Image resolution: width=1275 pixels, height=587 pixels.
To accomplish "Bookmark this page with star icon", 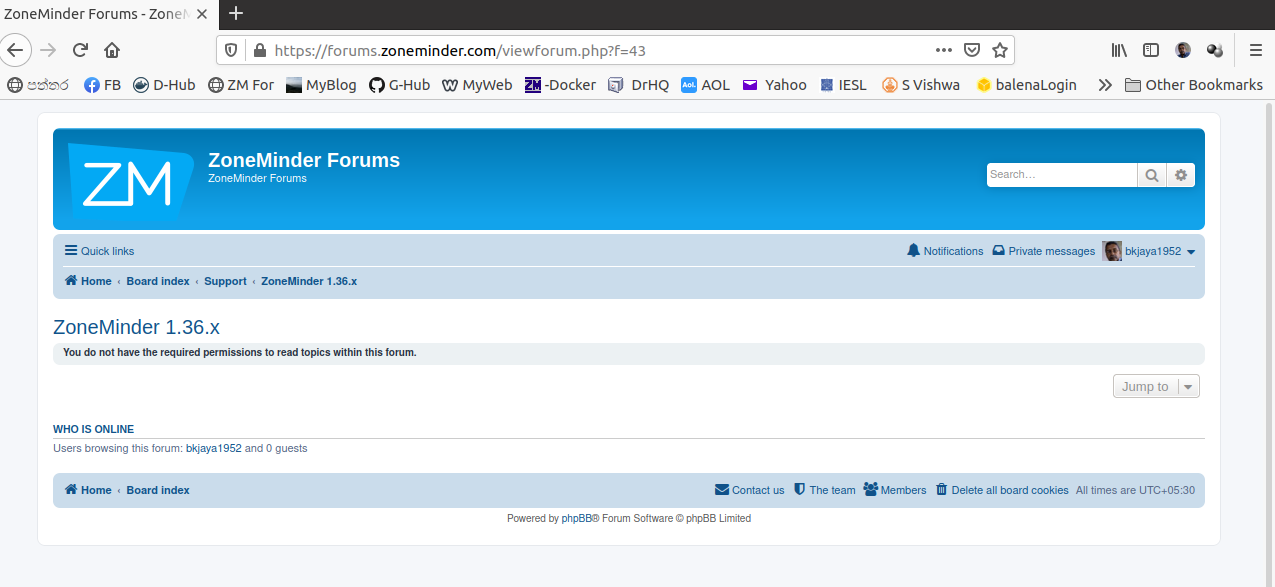I will coord(999,50).
